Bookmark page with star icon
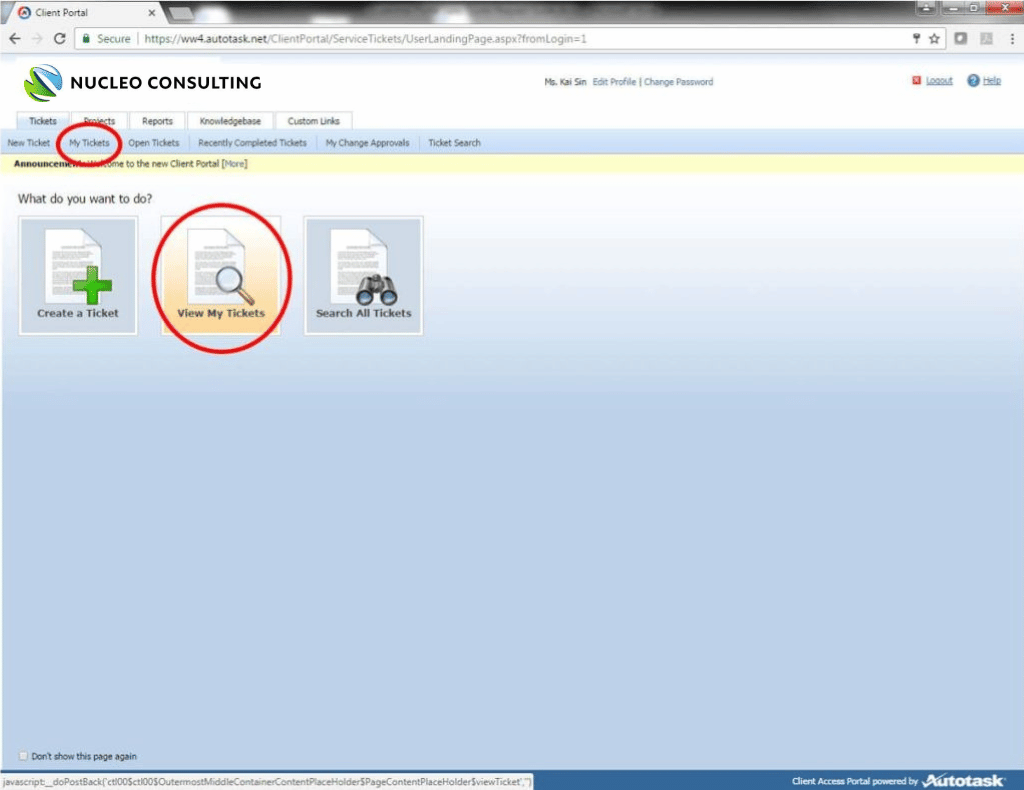Image resolution: width=1024 pixels, height=790 pixels. point(934,38)
